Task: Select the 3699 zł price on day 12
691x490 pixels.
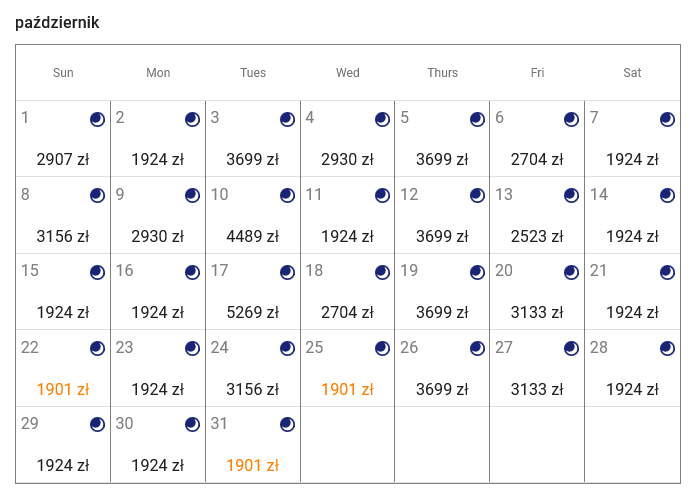Action: coord(442,237)
